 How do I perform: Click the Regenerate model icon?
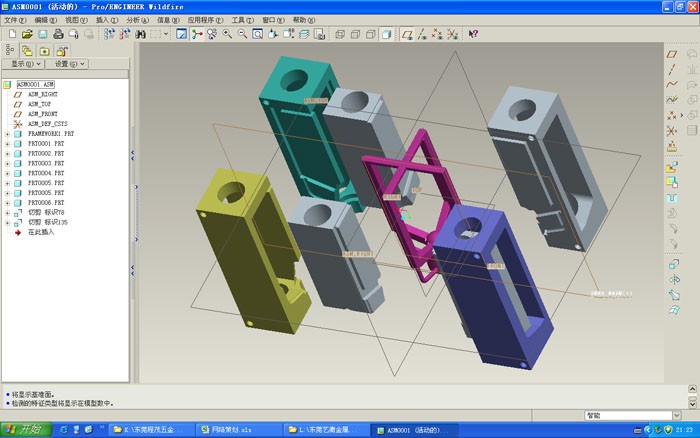coord(109,34)
